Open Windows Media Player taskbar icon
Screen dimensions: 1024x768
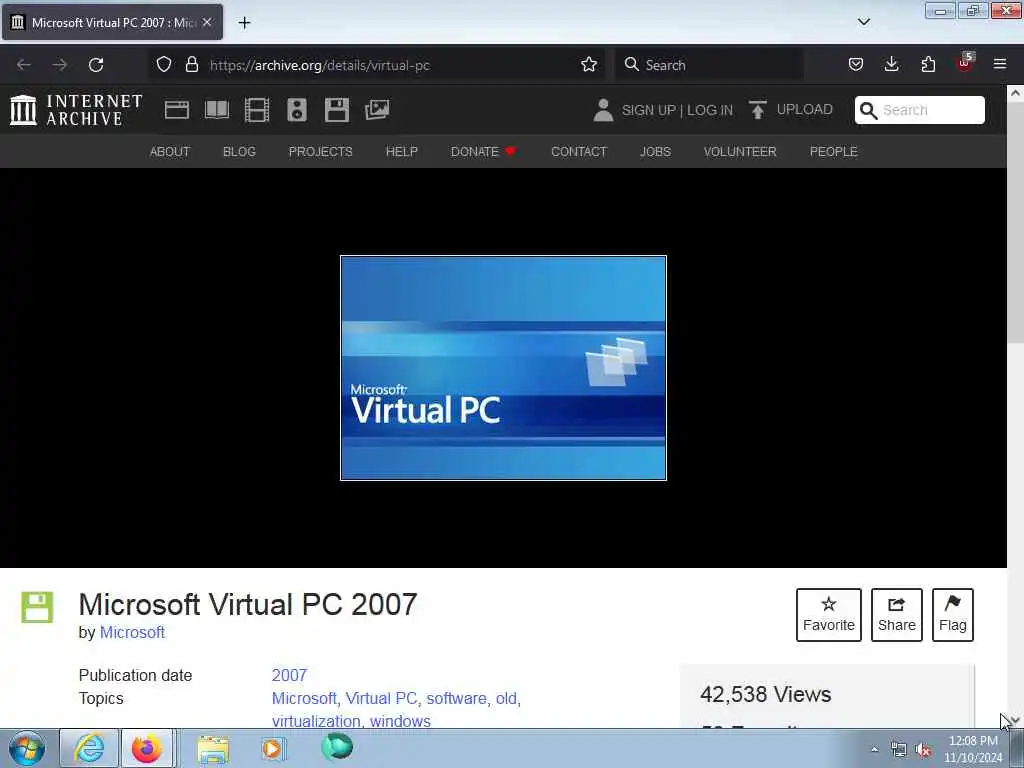coord(273,748)
